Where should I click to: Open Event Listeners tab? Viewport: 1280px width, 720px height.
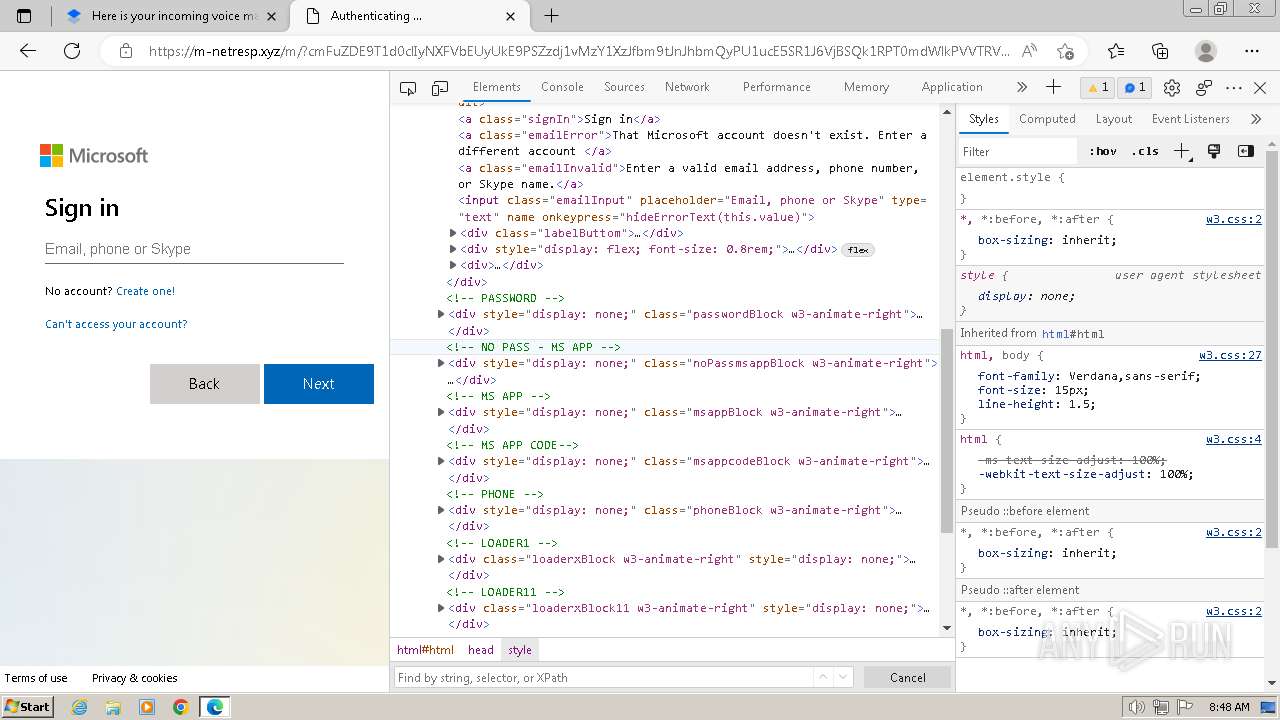[1190, 119]
